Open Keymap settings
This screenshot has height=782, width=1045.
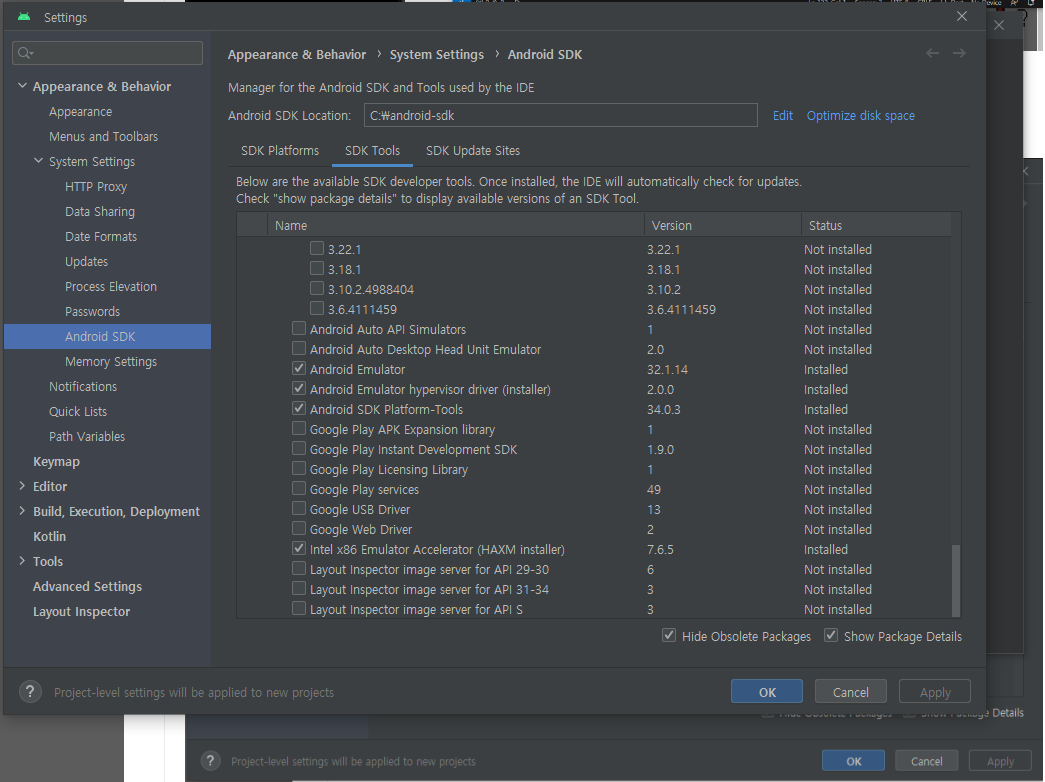point(56,461)
